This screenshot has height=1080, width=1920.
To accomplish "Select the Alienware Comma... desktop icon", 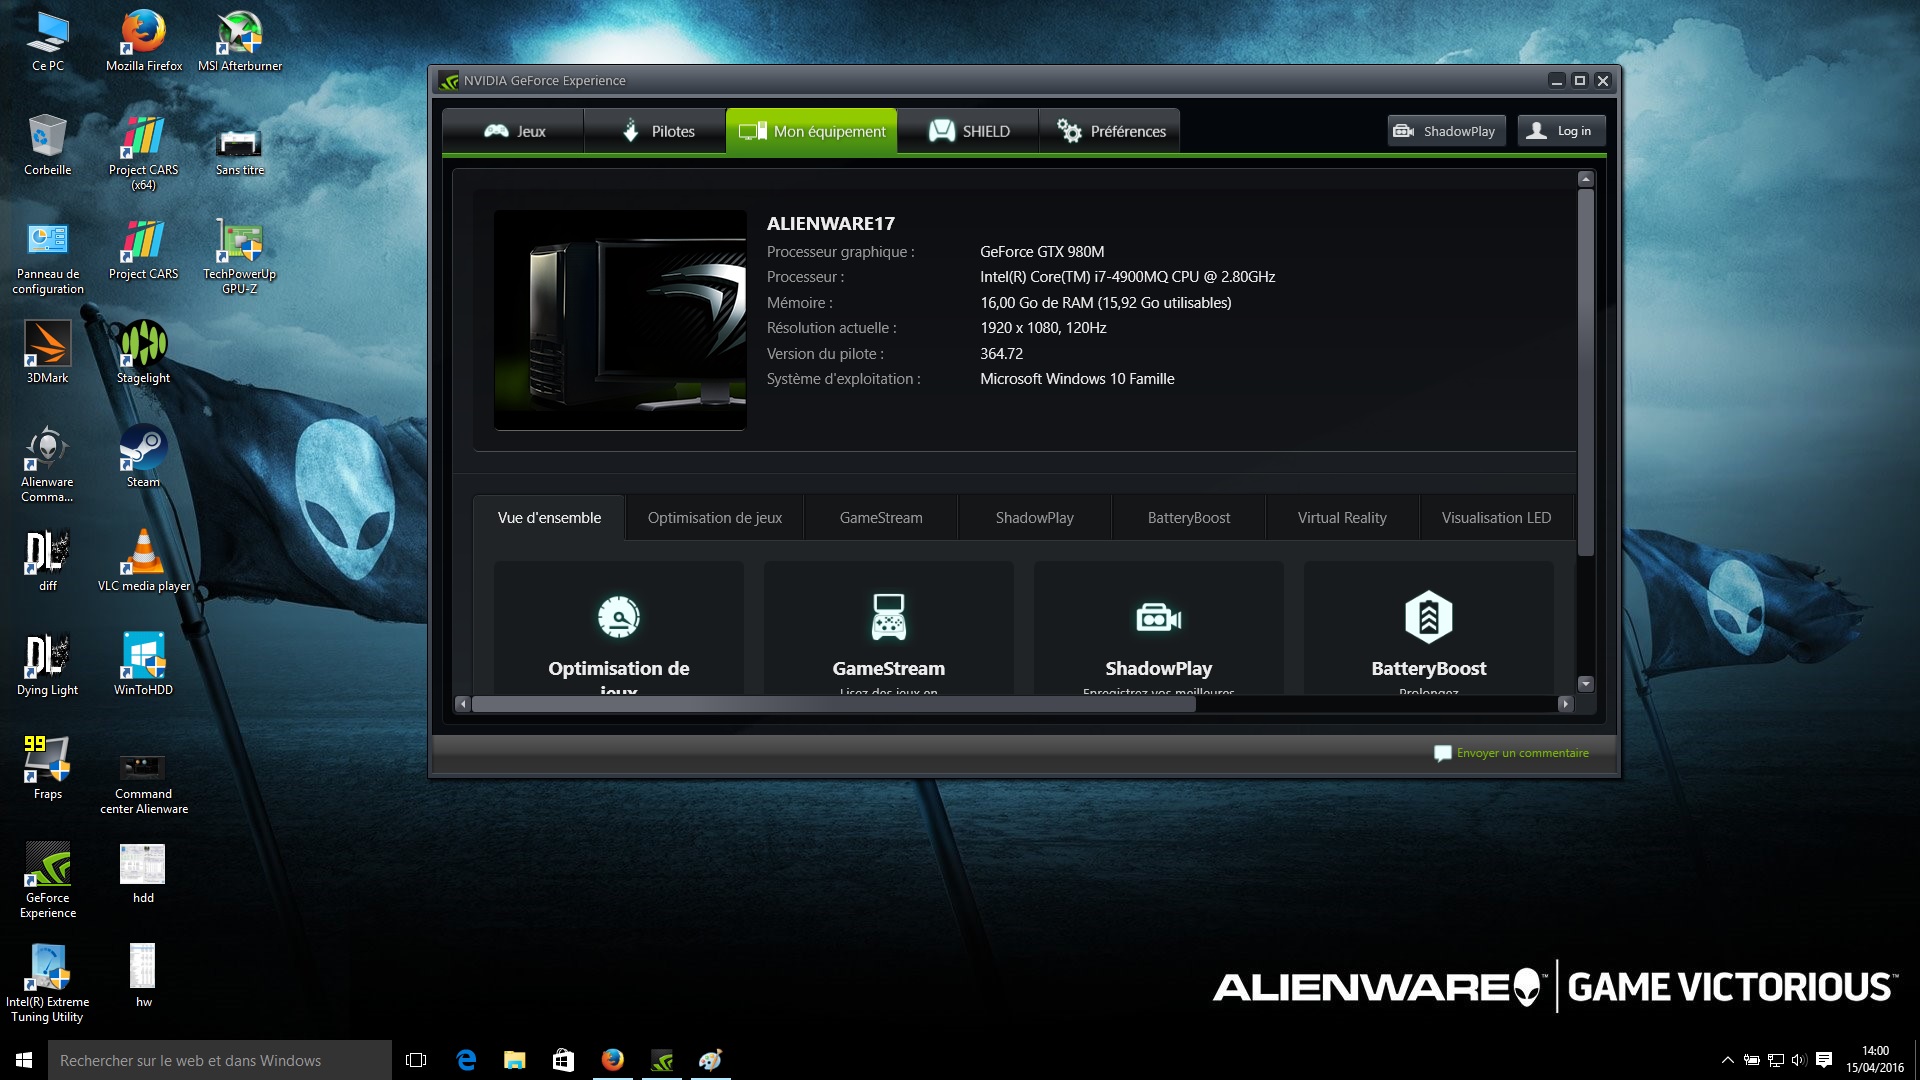I will [x=48, y=464].
